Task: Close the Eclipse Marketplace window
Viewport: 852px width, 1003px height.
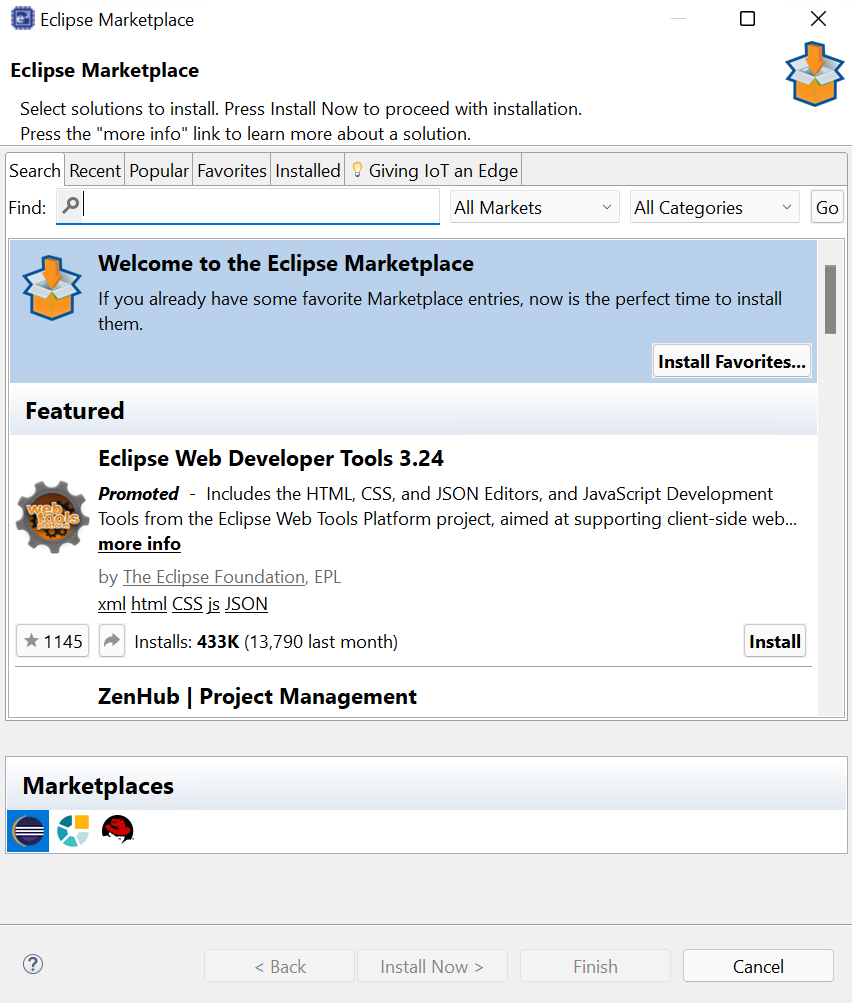Action: 818,19
